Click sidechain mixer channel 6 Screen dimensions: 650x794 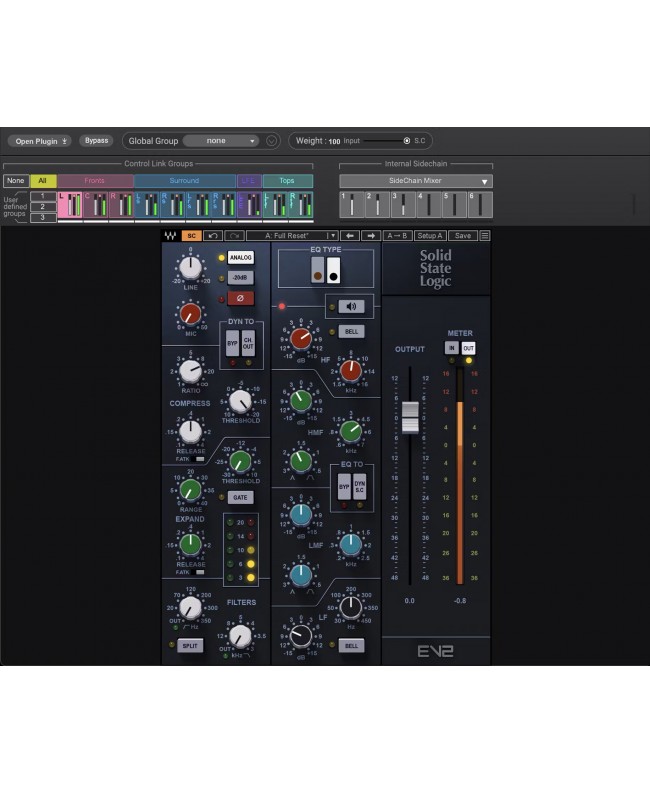480,205
